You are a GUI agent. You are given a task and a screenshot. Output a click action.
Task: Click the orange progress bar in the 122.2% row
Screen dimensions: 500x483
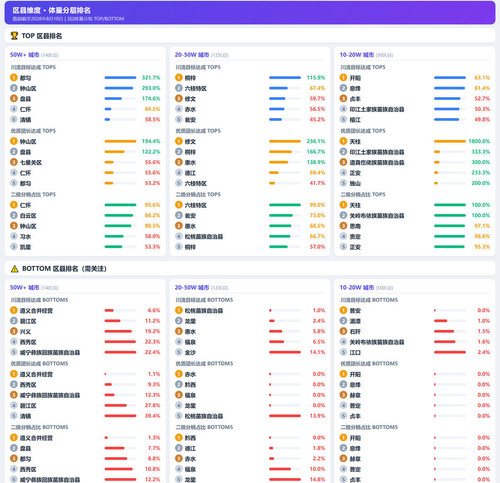[x=120, y=152]
